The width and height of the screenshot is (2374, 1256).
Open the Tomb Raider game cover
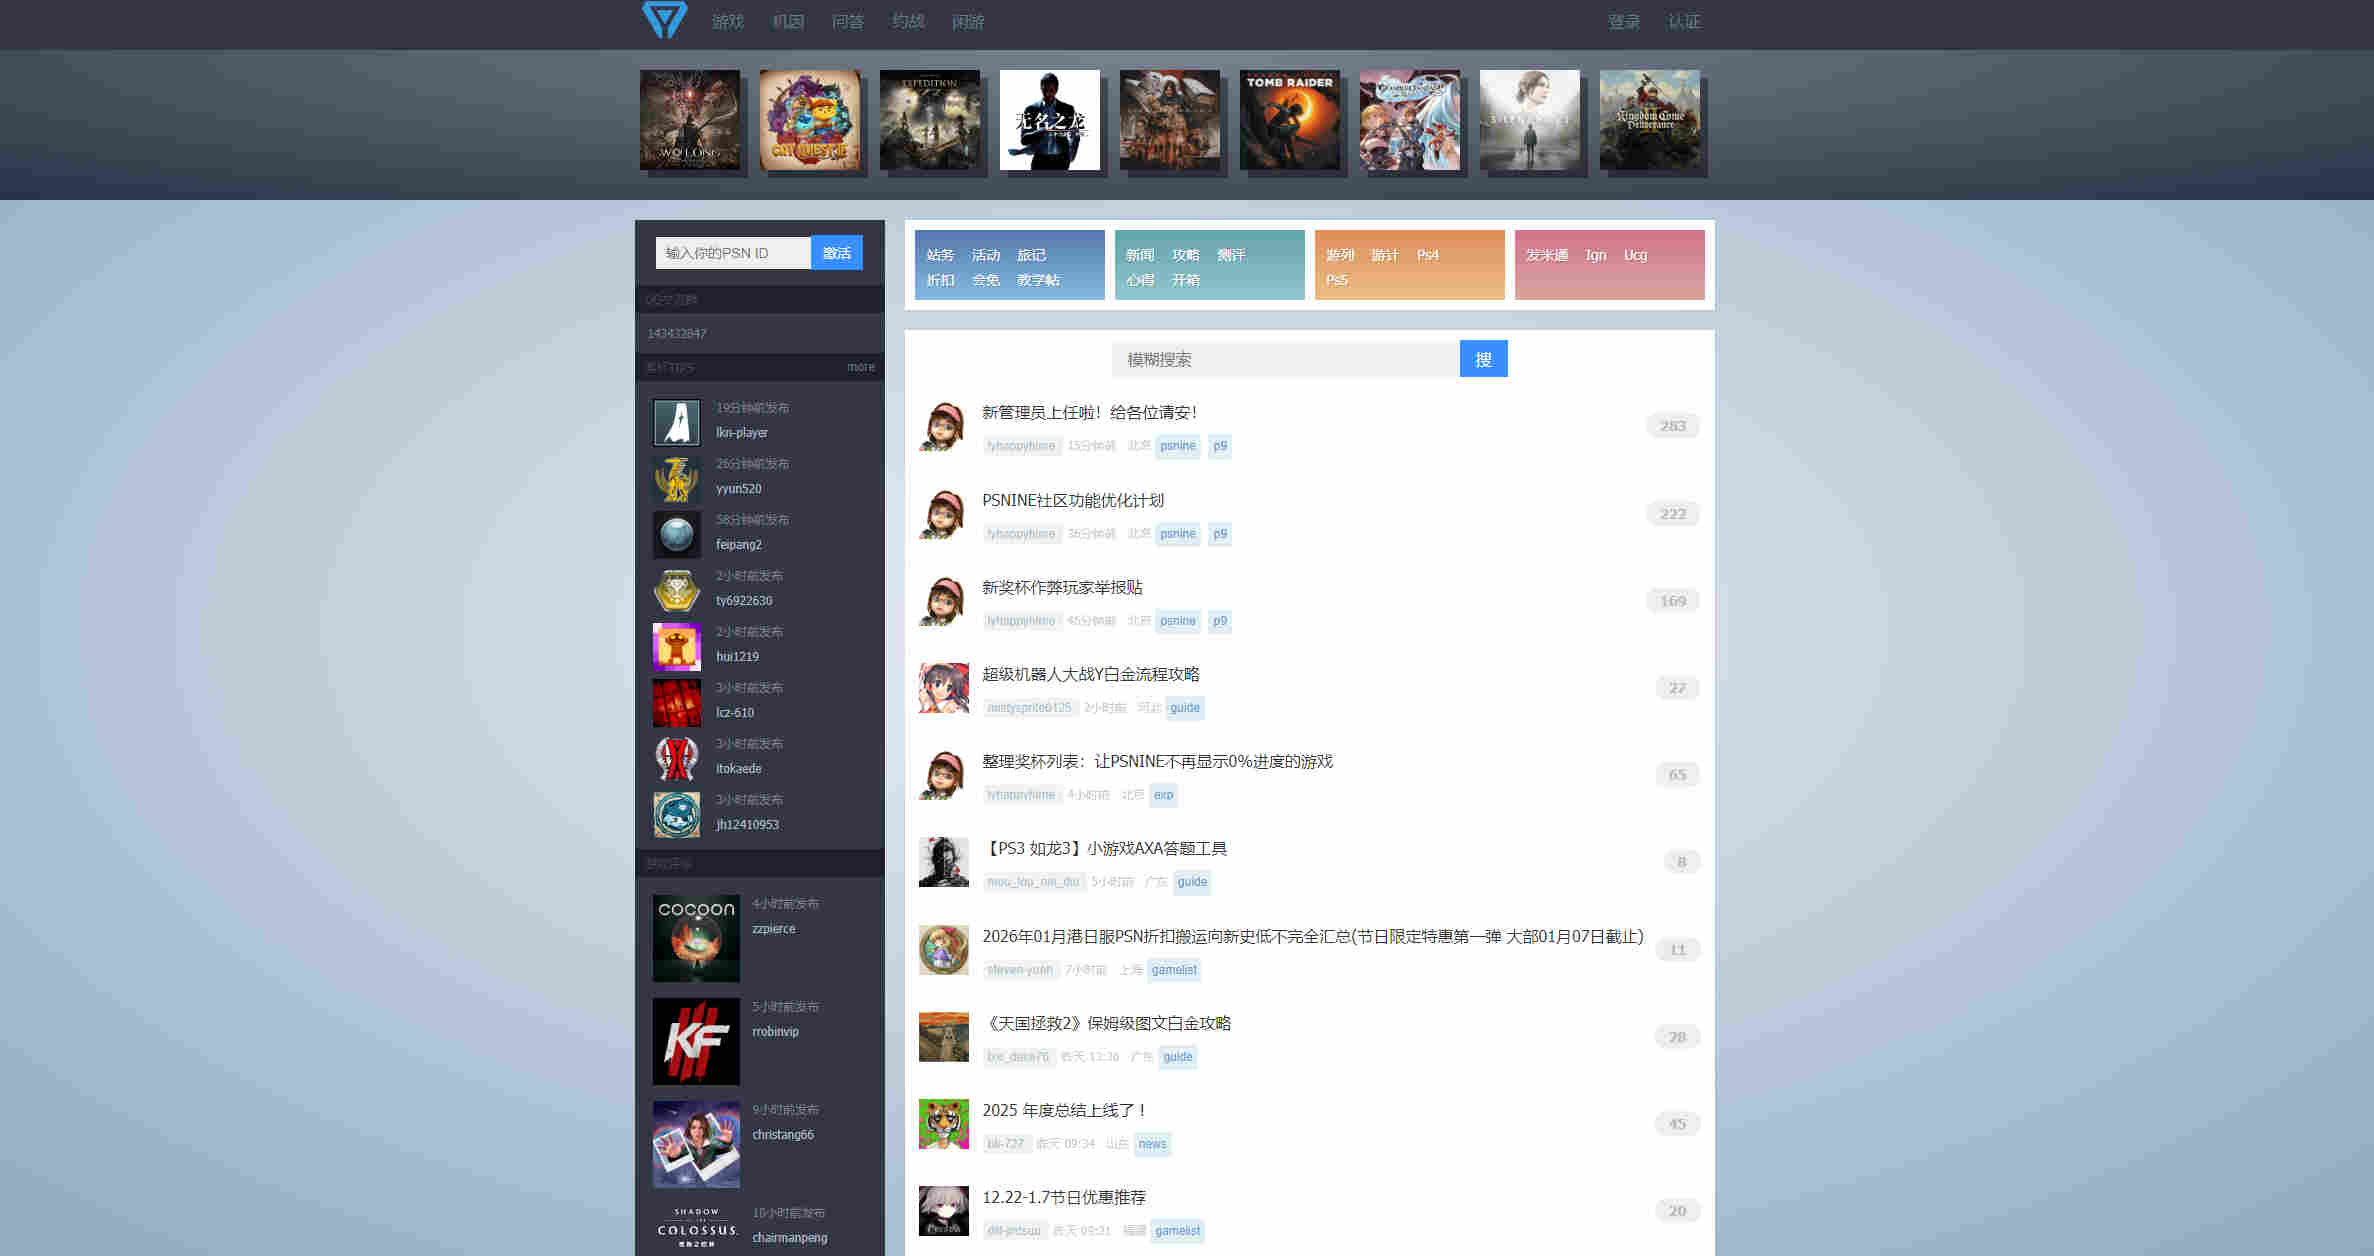coord(1289,120)
